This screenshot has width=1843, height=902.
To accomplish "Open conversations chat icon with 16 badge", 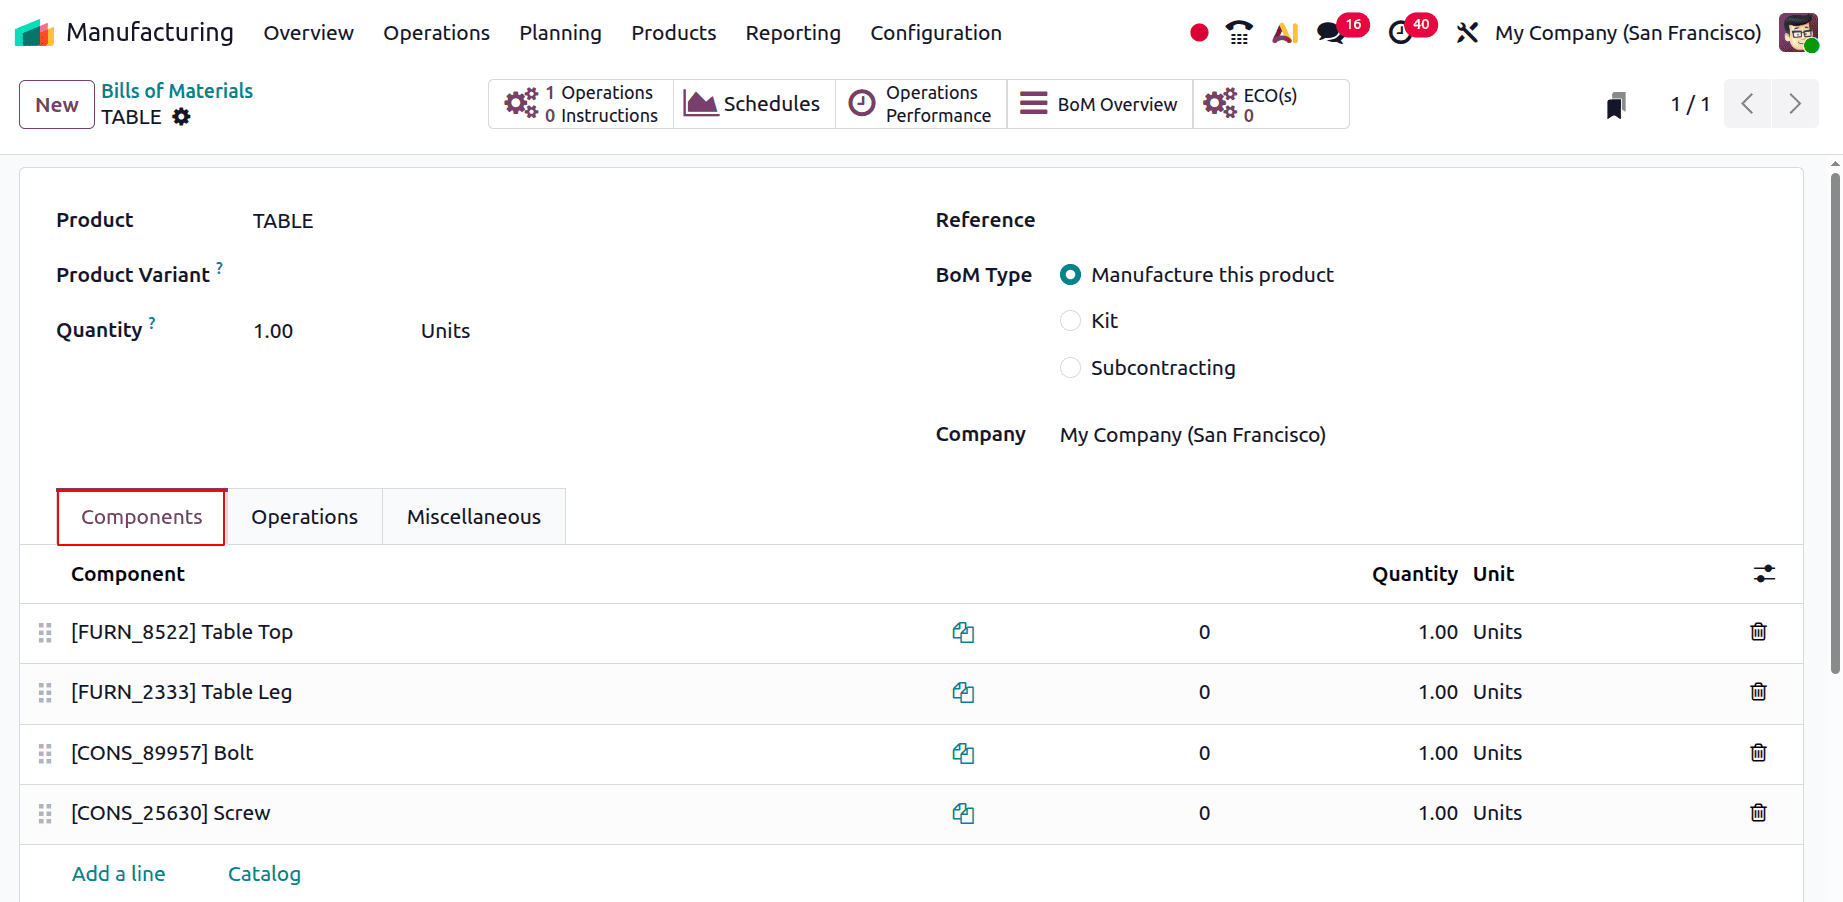I will 1331,33.
